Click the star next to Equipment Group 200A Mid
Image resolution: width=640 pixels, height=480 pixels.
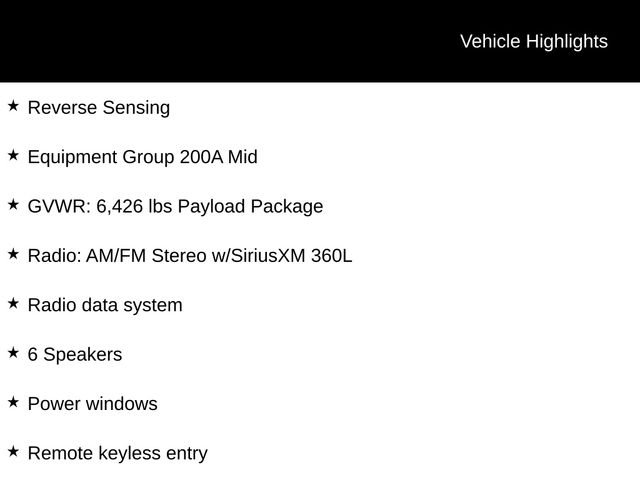click(13, 155)
